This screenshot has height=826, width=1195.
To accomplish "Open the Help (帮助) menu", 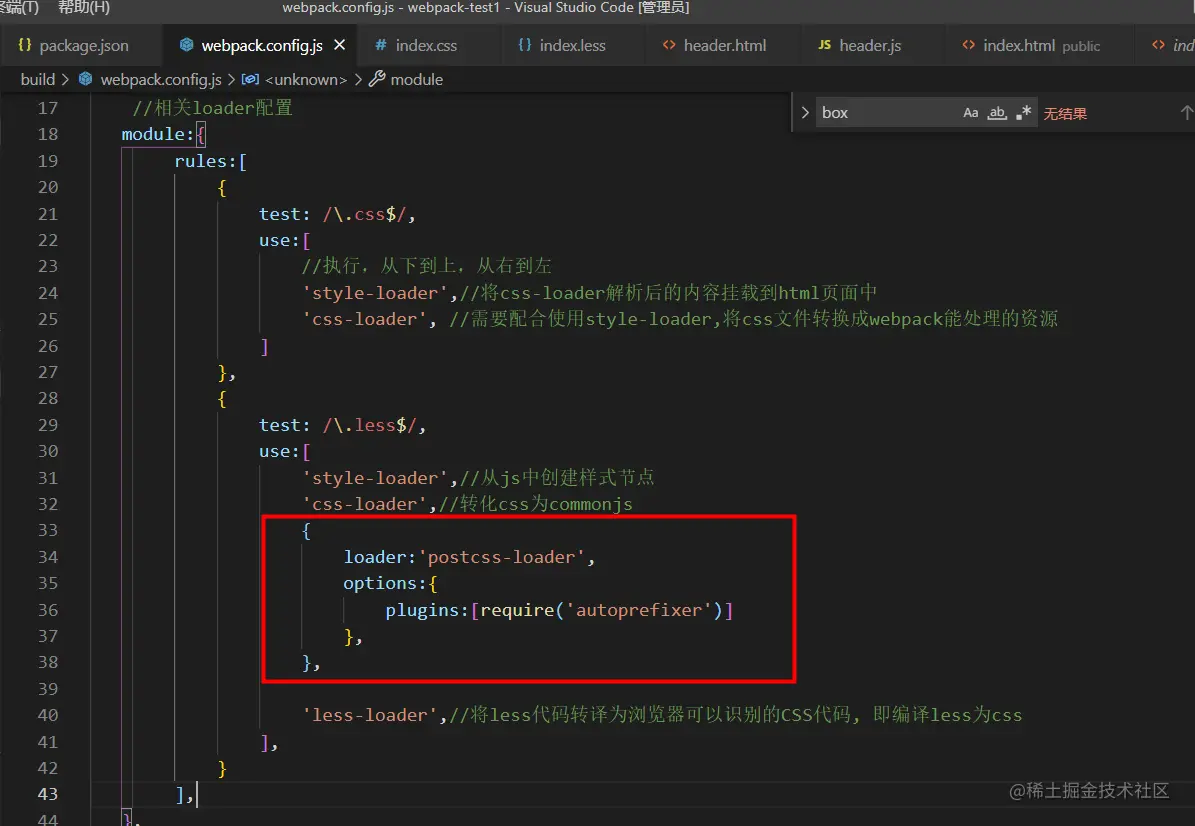I will click(x=84, y=8).
